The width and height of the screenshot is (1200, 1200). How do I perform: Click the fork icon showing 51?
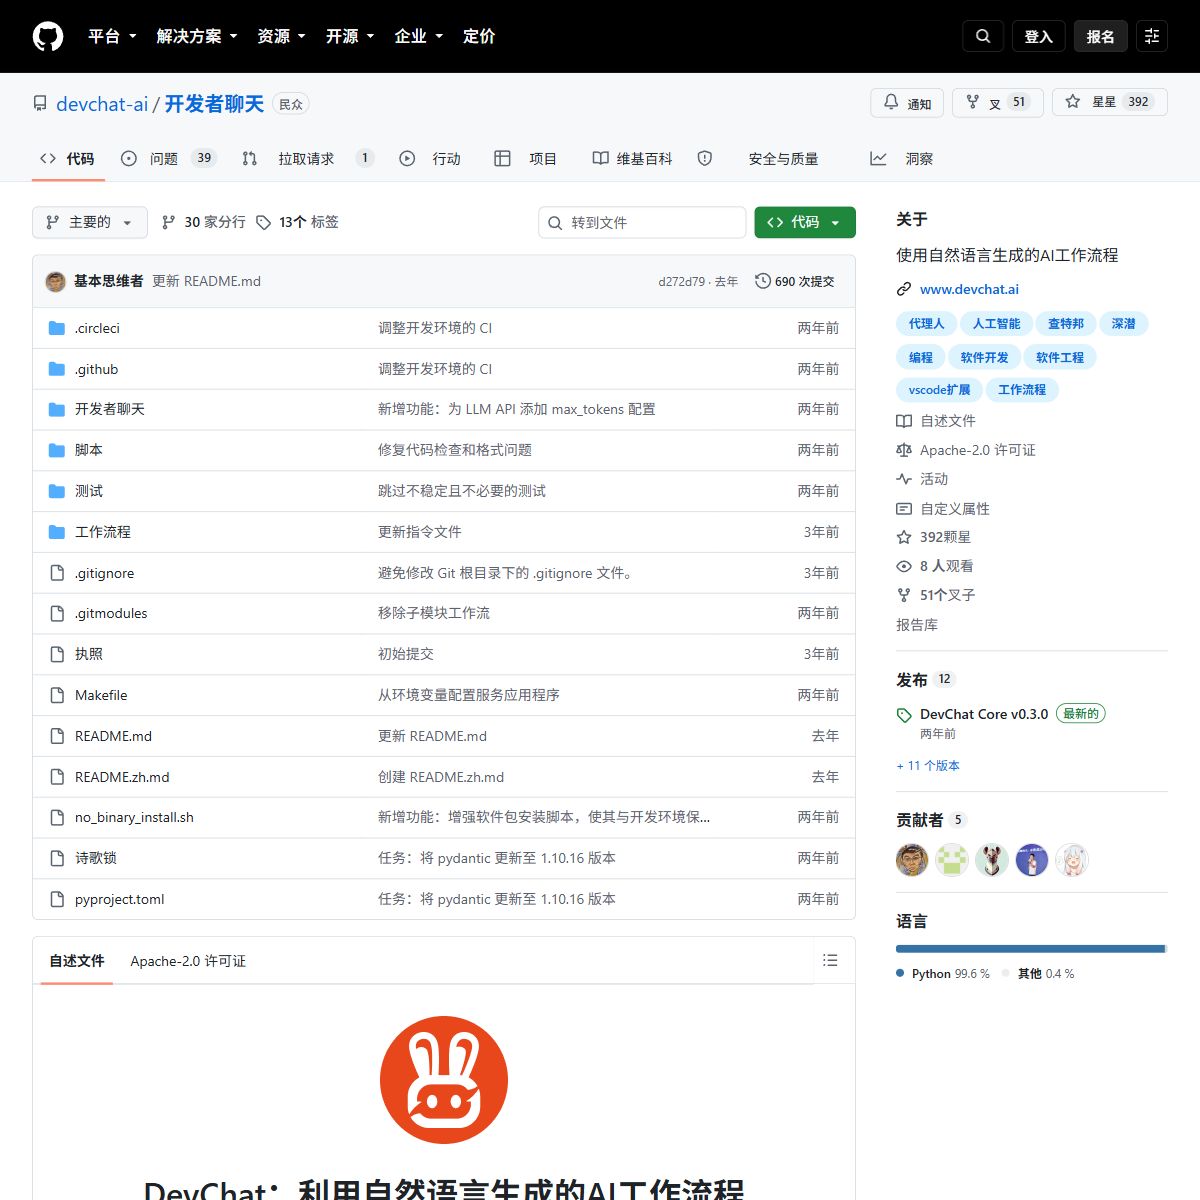973,102
